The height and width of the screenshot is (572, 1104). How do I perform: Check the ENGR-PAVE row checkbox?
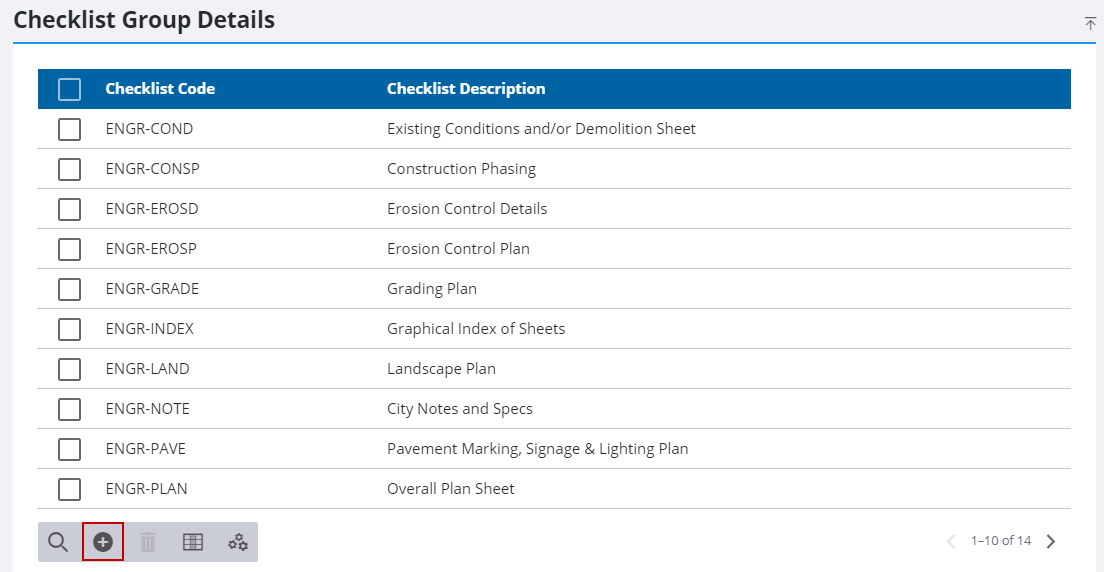[69, 449]
